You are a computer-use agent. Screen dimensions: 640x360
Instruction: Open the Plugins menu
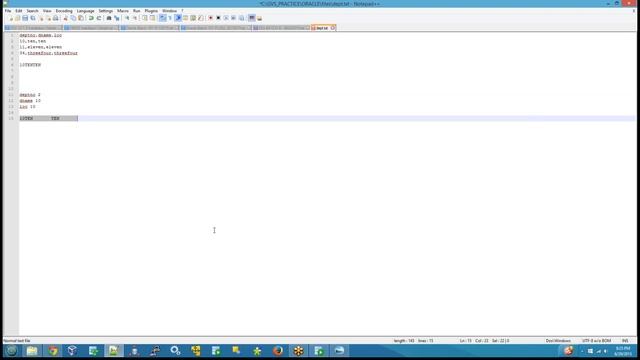[x=151, y=11]
